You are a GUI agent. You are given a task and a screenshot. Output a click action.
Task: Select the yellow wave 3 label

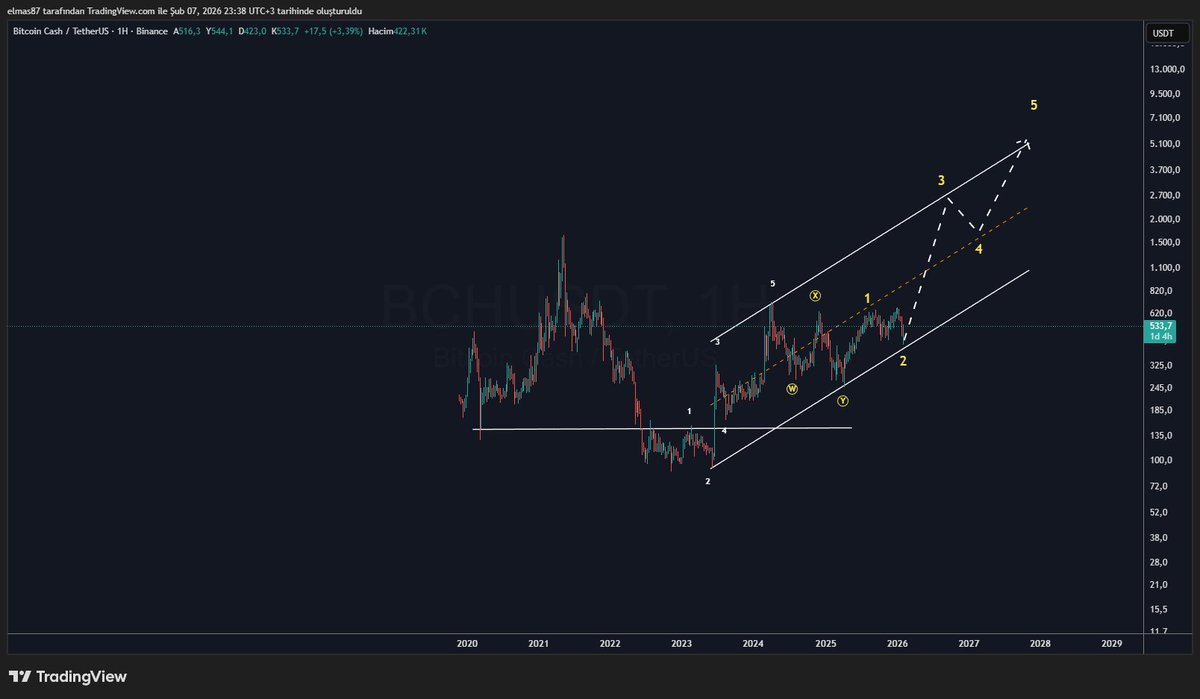[x=942, y=181]
